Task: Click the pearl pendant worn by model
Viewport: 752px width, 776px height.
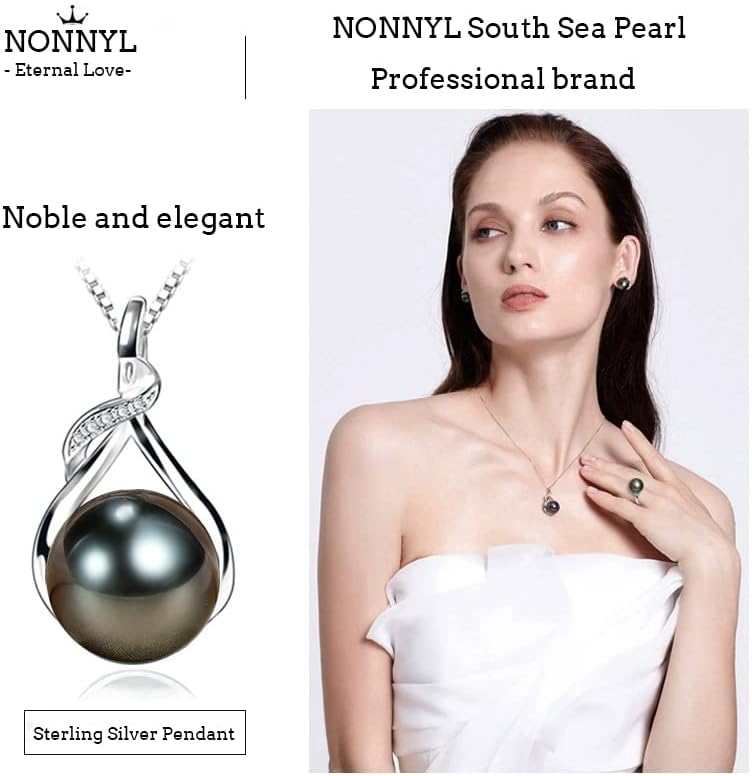Action: [551, 503]
